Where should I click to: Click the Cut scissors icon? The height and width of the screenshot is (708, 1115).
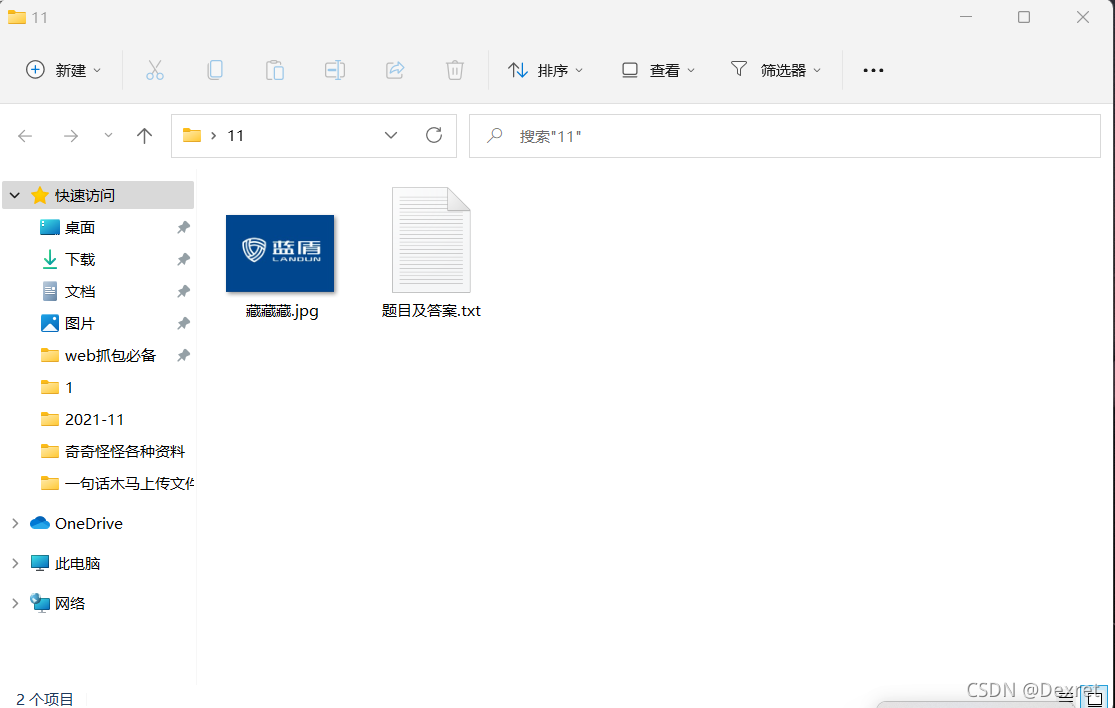point(154,70)
